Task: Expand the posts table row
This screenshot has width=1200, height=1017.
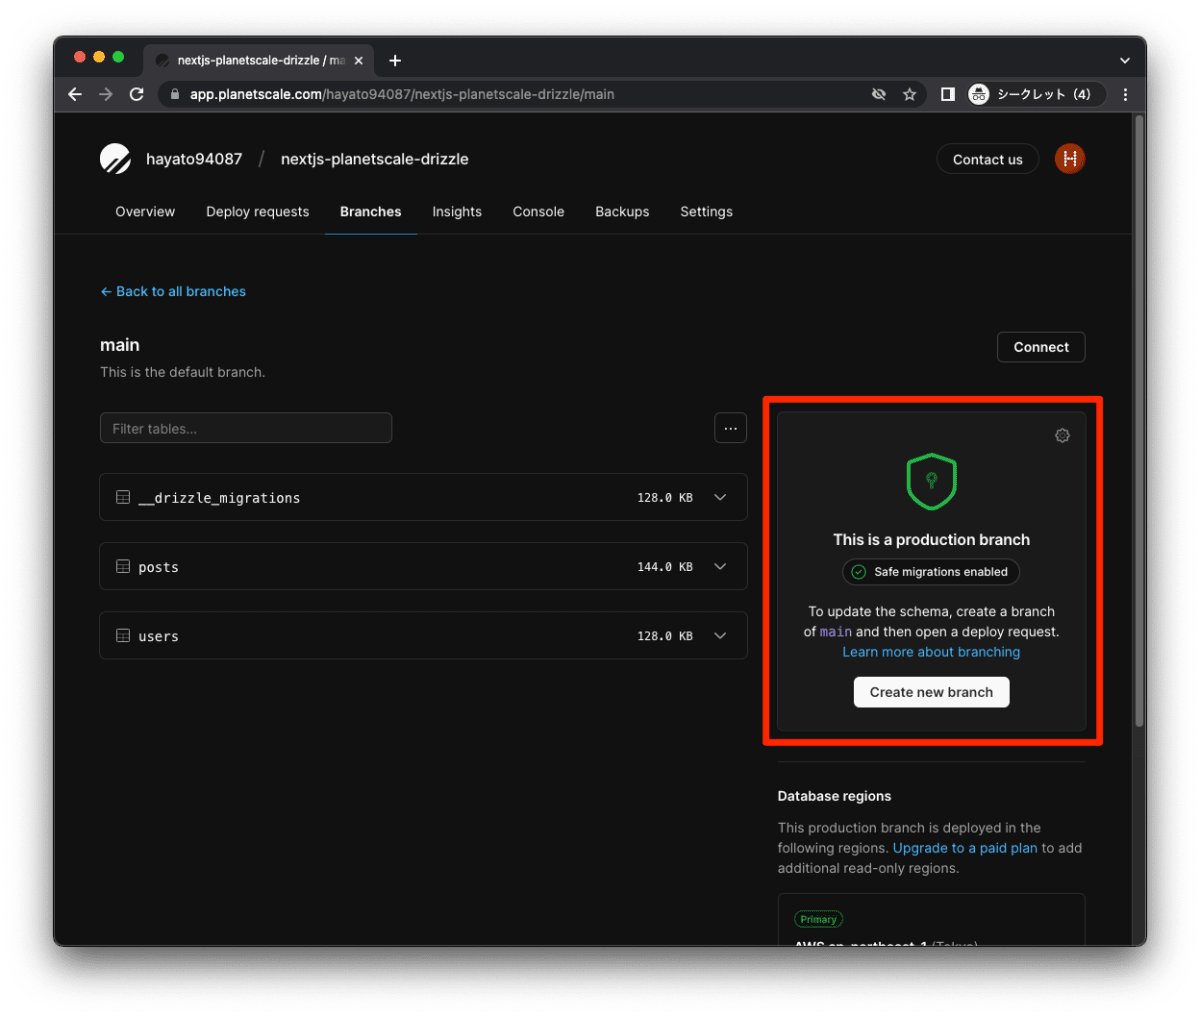Action: click(720, 566)
